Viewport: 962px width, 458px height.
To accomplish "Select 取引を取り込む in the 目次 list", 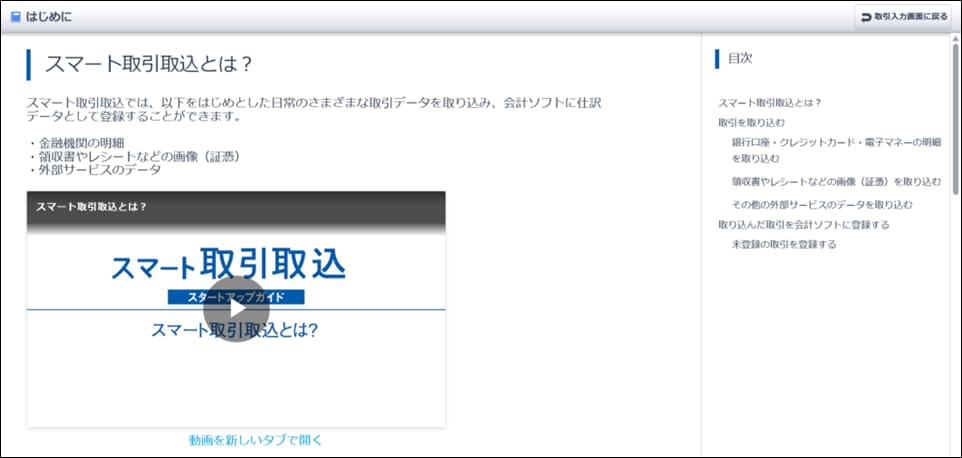I will [x=744, y=122].
